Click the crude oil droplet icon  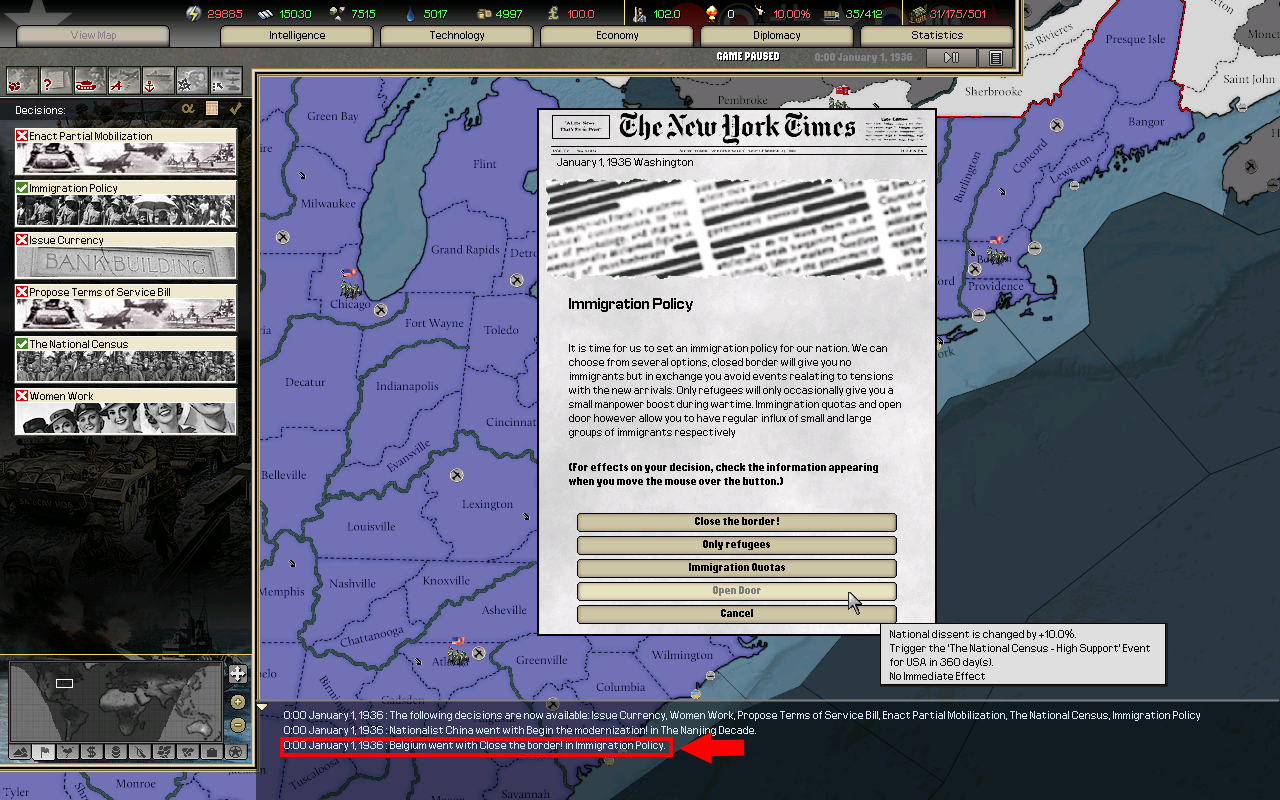pos(410,14)
